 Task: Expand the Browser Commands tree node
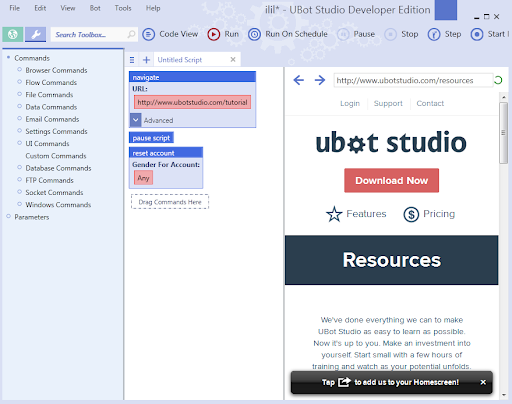[19, 70]
